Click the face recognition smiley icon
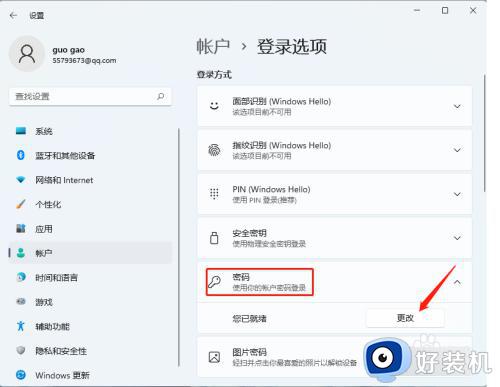500x387 pixels. [x=214, y=106]
